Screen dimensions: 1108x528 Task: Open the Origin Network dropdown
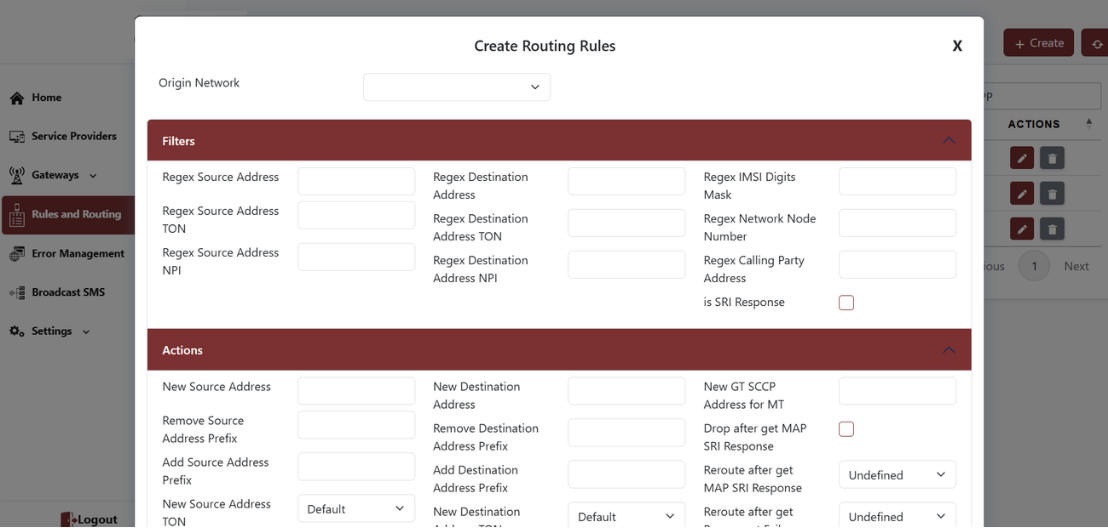click(456, 87)
